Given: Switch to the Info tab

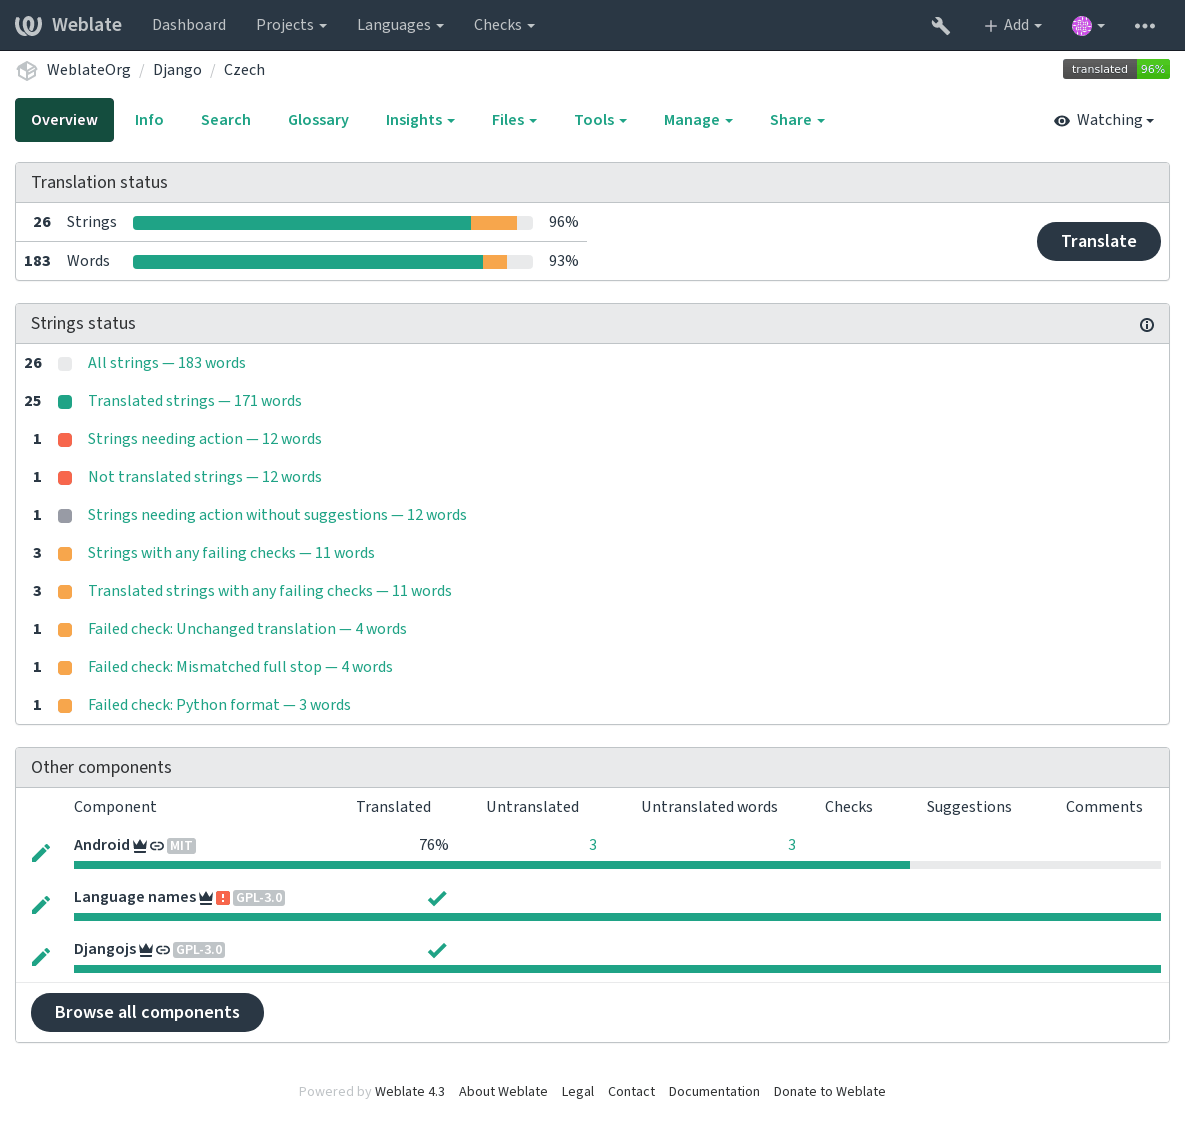Looking at the screenshot, I should tap(149, 120).
